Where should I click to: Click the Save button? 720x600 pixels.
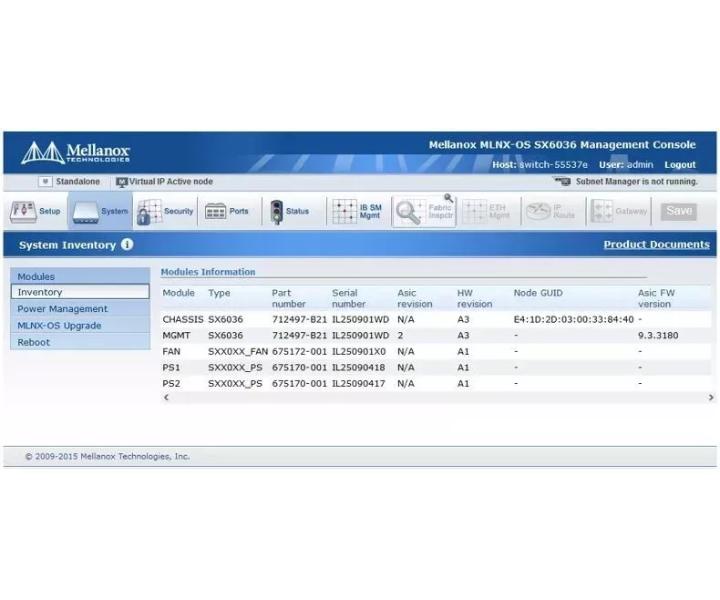[679, 211]
